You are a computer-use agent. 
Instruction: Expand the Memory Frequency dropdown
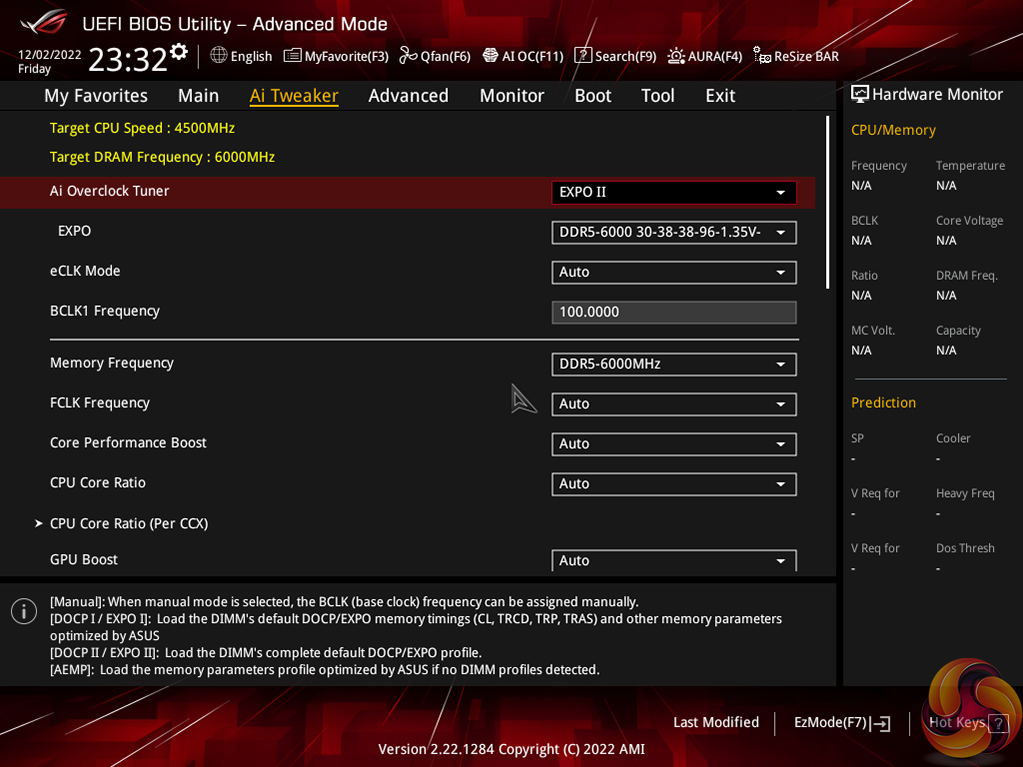[x=673, y=364]
